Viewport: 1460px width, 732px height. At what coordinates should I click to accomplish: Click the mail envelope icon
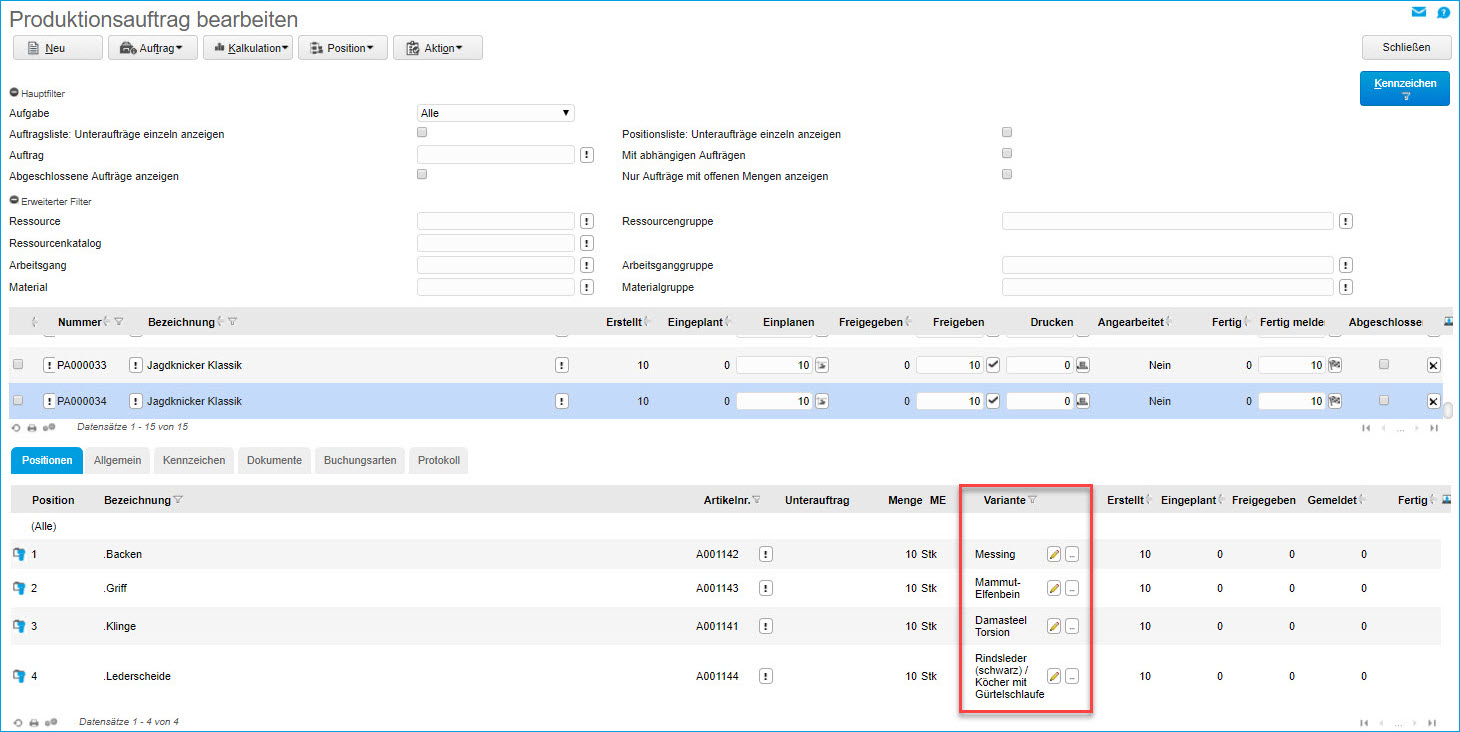click(1418, 12)
